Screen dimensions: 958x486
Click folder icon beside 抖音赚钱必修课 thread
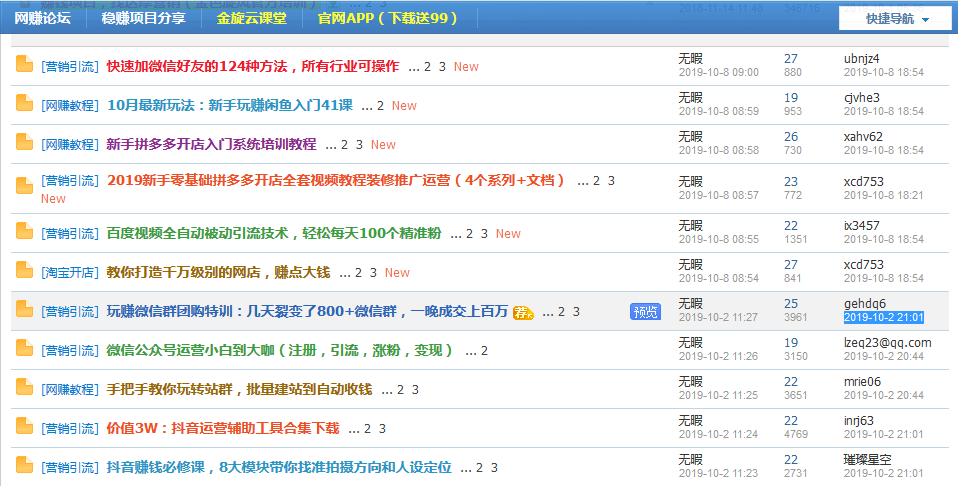coord(24,466)
